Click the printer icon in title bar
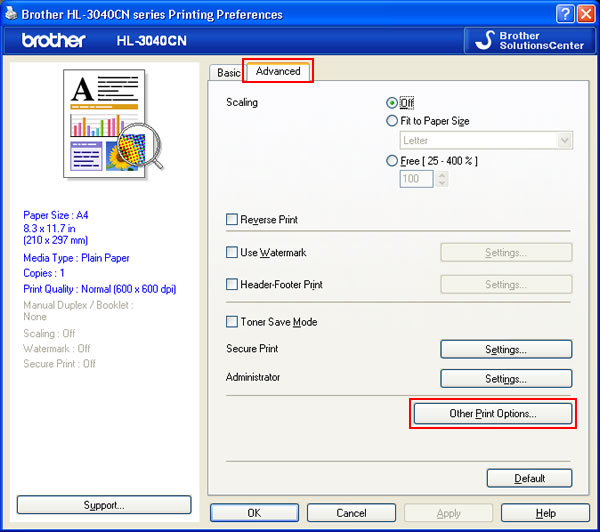This screenshot has width=600, height=532. [11, 14]
